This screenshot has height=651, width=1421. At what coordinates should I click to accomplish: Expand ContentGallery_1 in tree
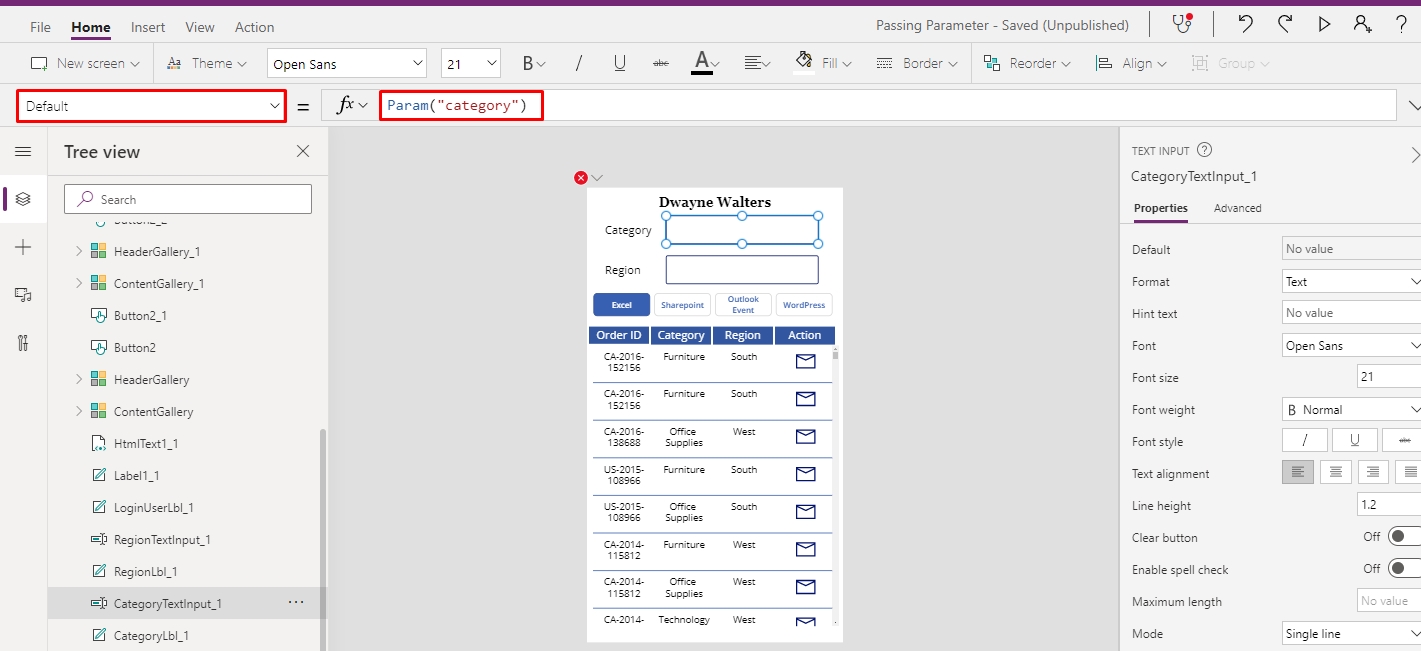pyautogui.click(x=79, y=284)
